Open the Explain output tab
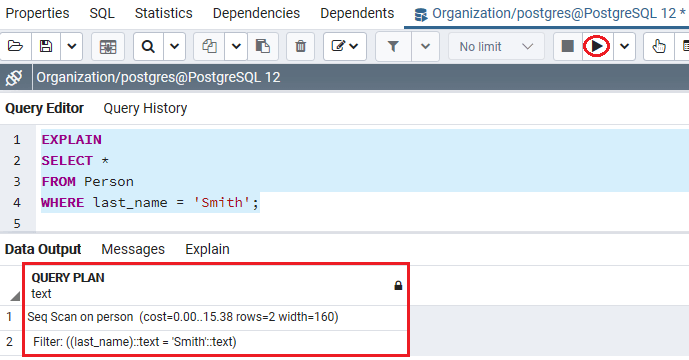This screenshot has width=689, height=360. [207, 249]
